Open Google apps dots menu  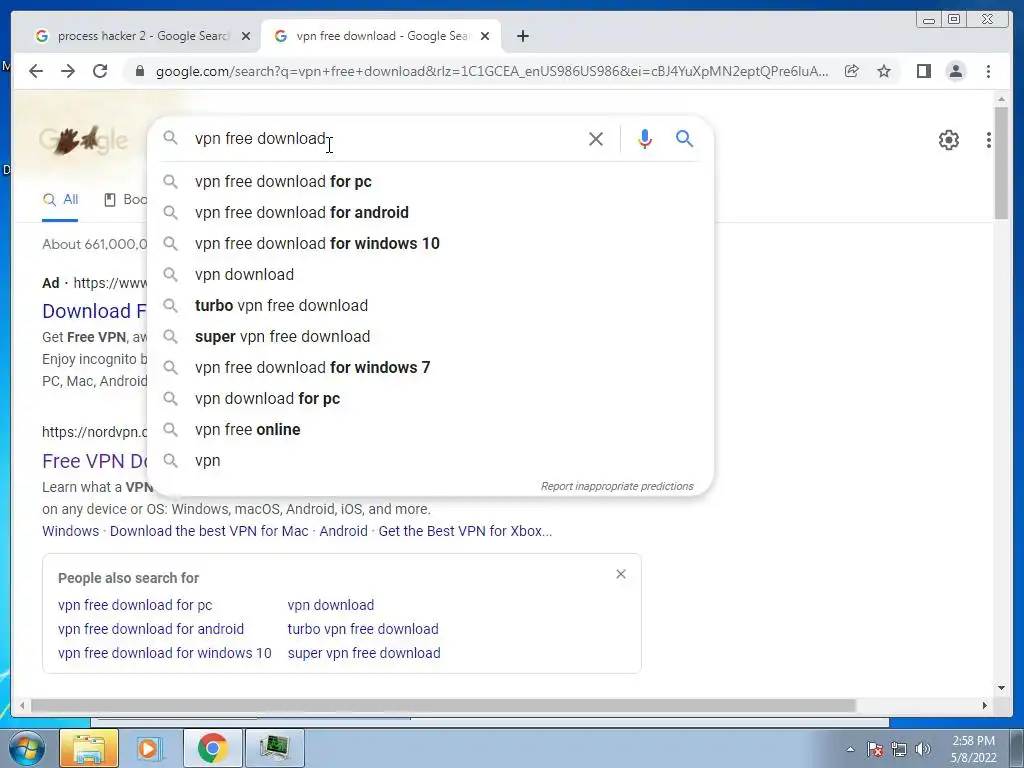click(989, 140)
